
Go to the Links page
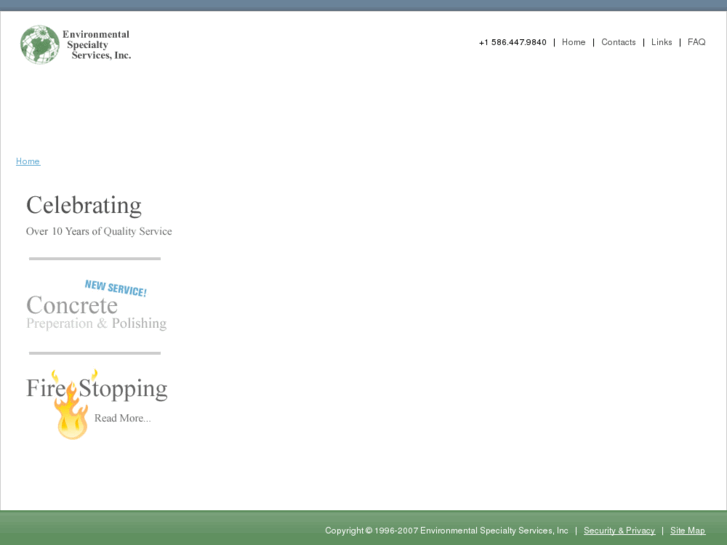(x=661, y=43)
